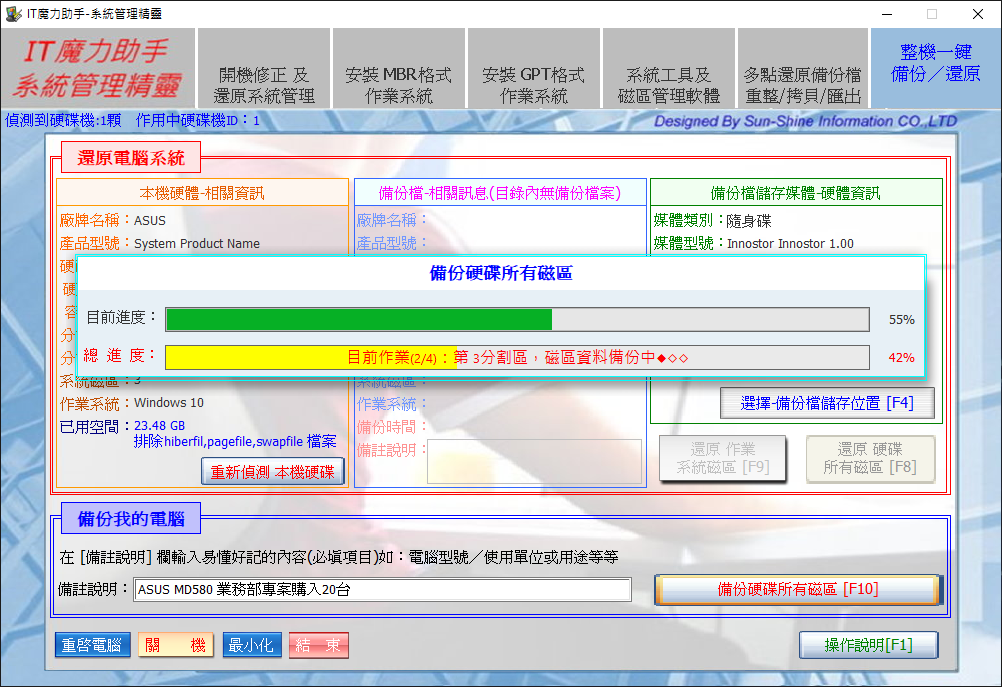
Task: Click 還原 作業系統磁區 [F9] button
Action: (x=723, y=459)
